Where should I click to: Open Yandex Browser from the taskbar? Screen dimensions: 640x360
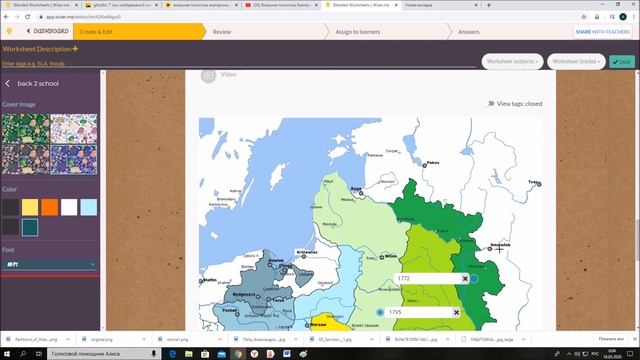(x=254, y=353)
